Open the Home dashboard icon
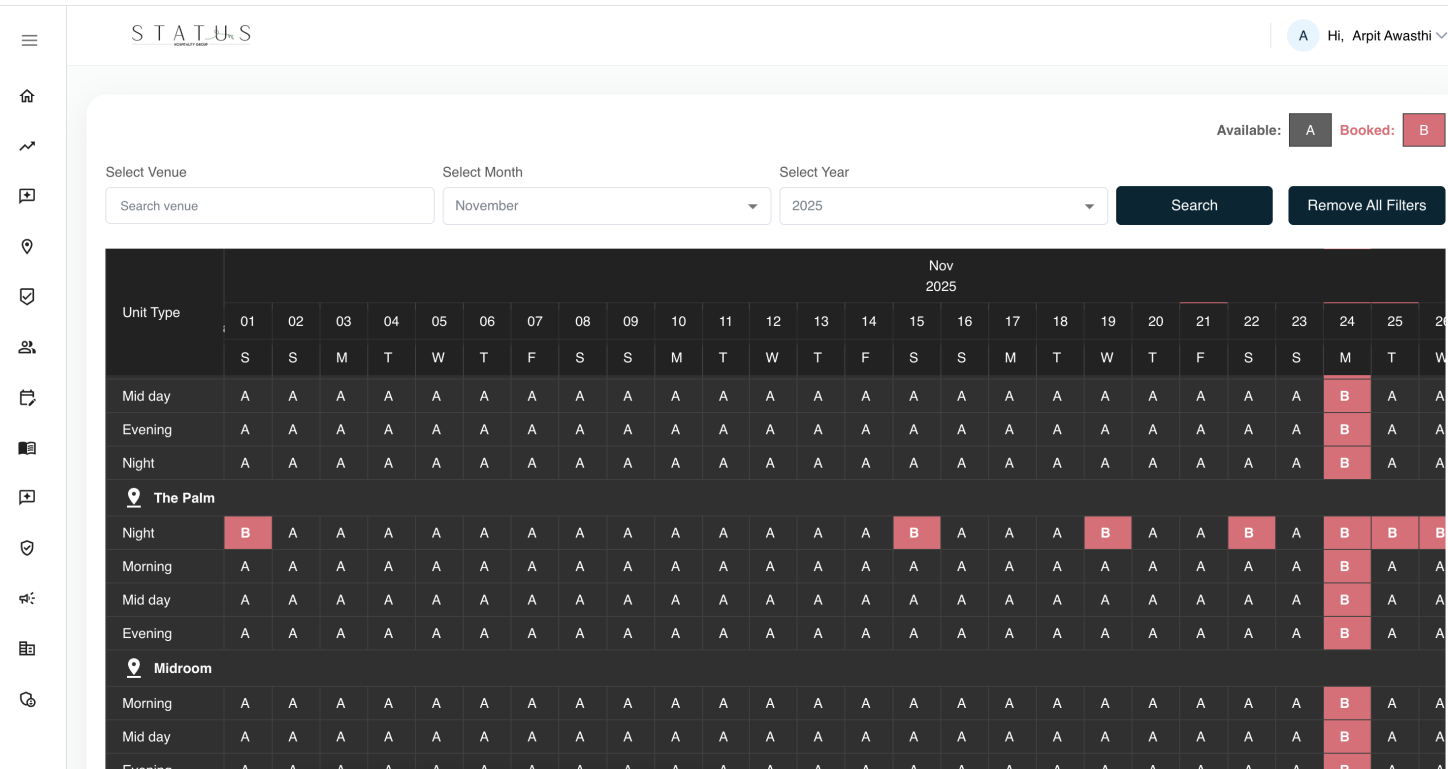This screenshot has width=1448, height=769. 29,95
